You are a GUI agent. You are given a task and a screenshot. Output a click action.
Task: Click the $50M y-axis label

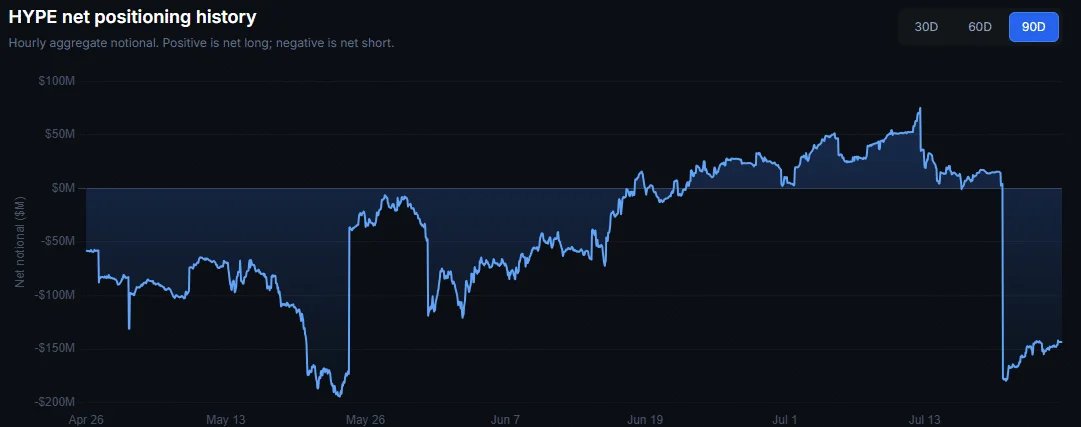click(61, 135)
